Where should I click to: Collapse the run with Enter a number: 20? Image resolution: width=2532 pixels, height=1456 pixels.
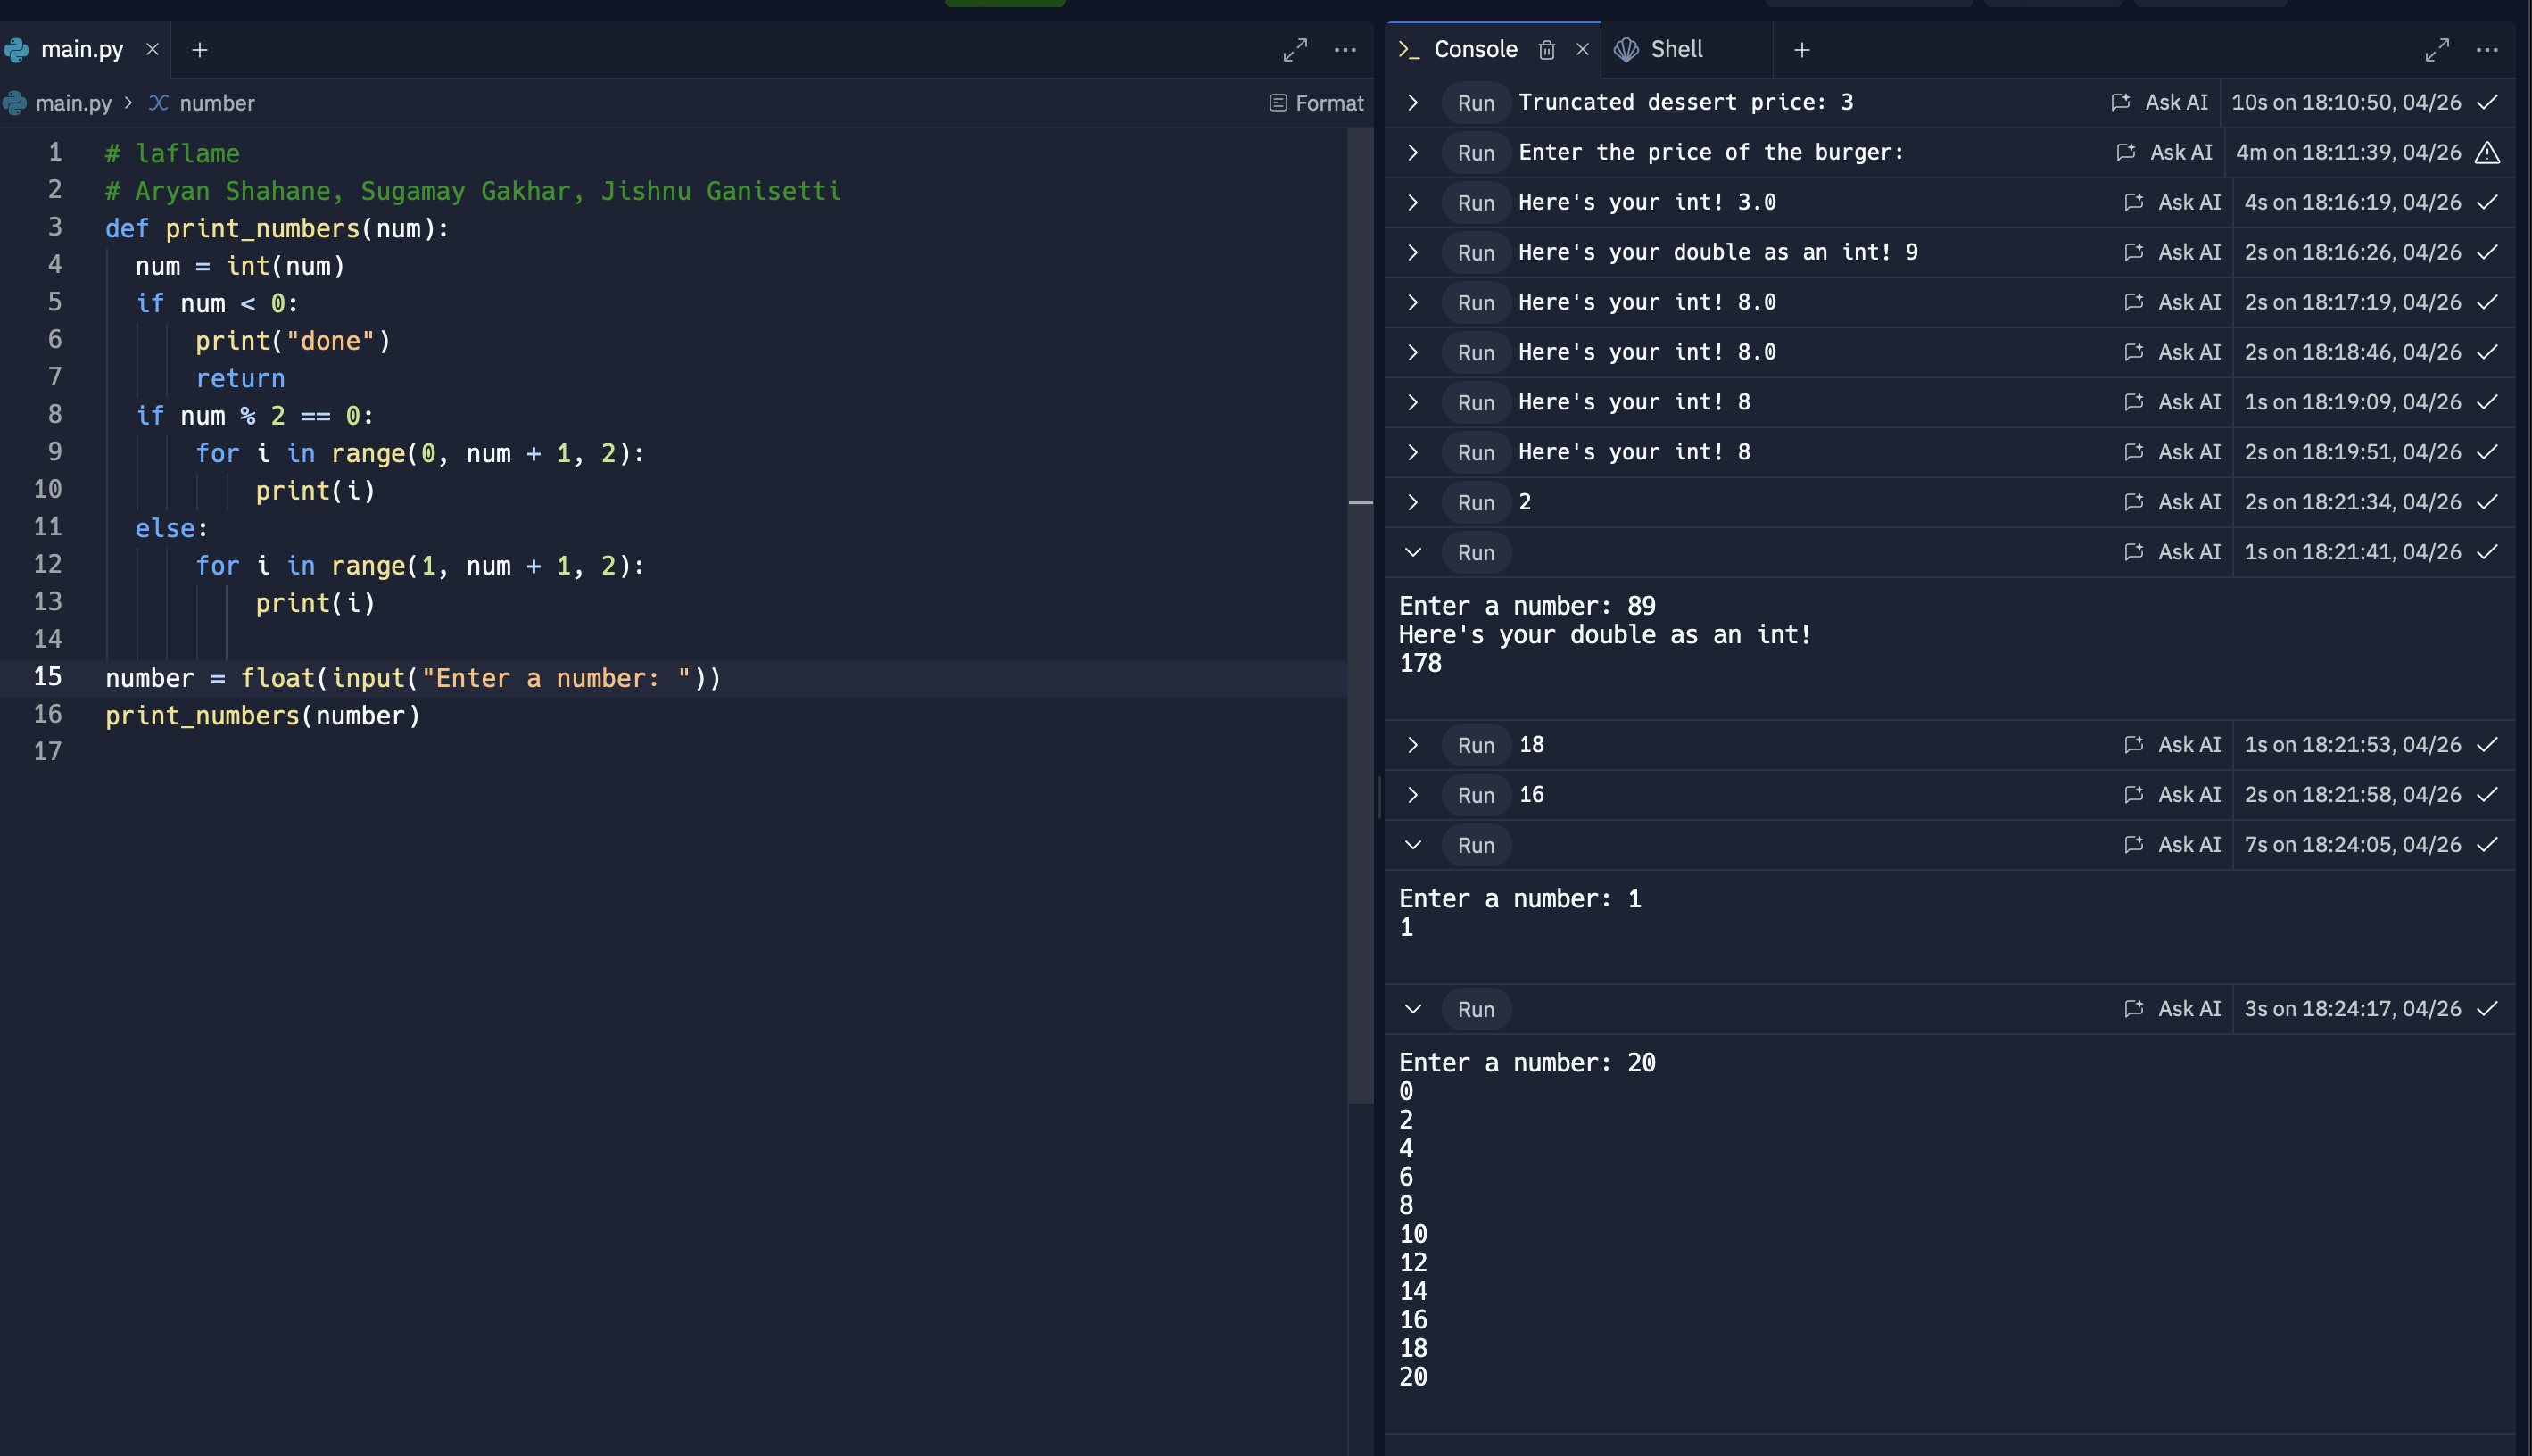coord(1412,1009)
